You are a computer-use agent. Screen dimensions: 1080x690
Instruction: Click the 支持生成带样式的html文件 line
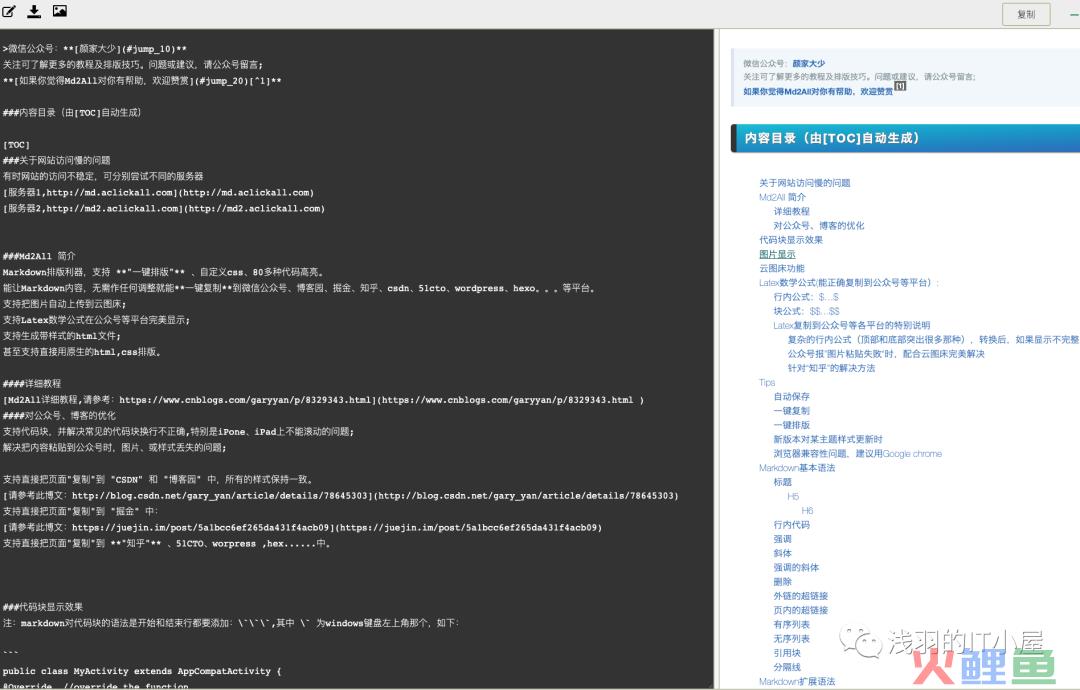tap(61, 336)
